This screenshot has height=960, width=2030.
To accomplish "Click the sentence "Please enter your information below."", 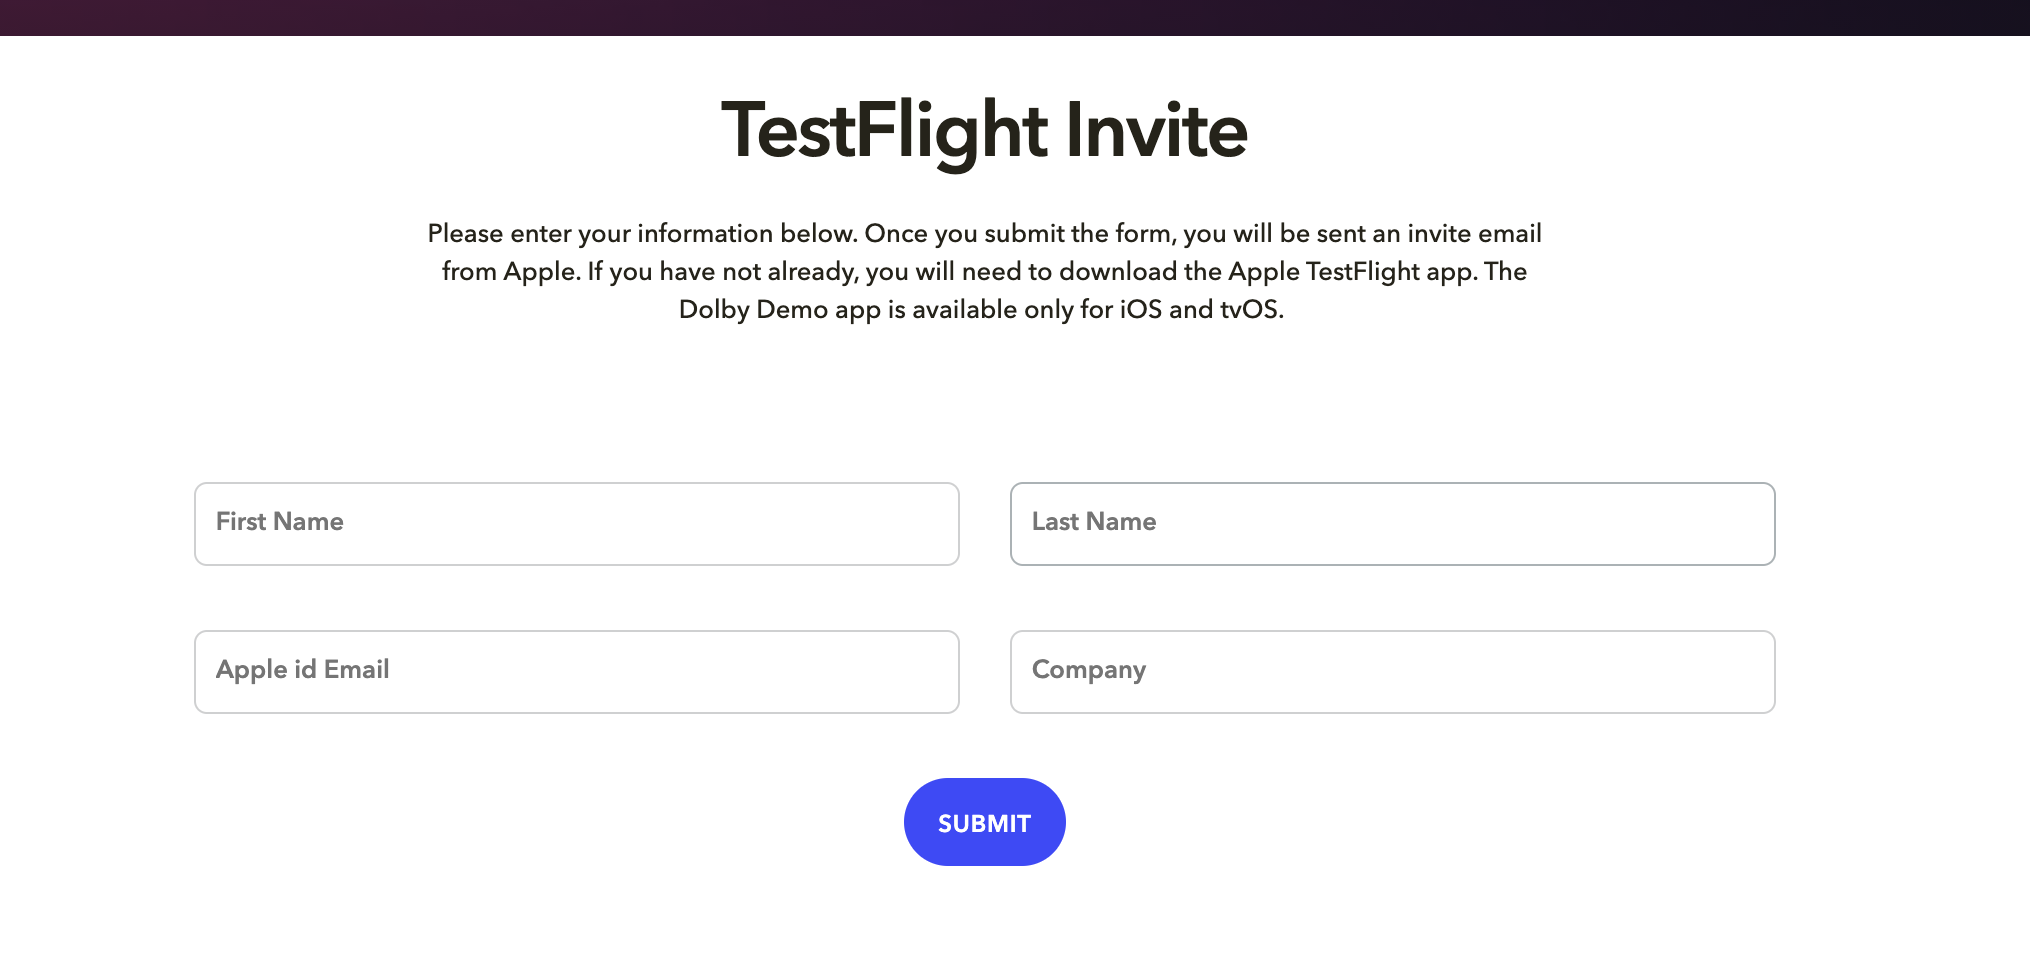I will 642,234.
